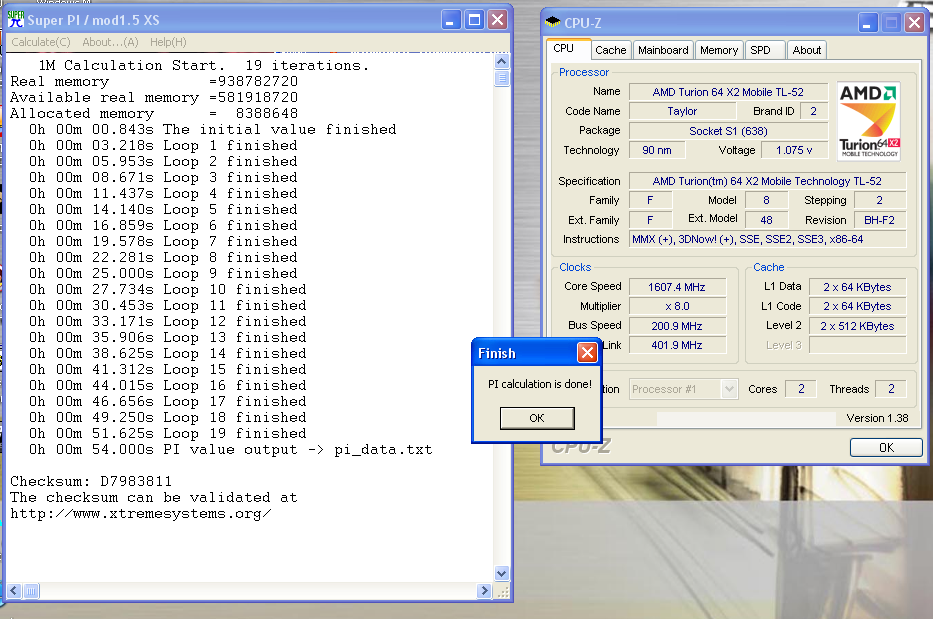Click the empty Level 3 cache field
The image size is (933, 619).
[x=857, y=345]
